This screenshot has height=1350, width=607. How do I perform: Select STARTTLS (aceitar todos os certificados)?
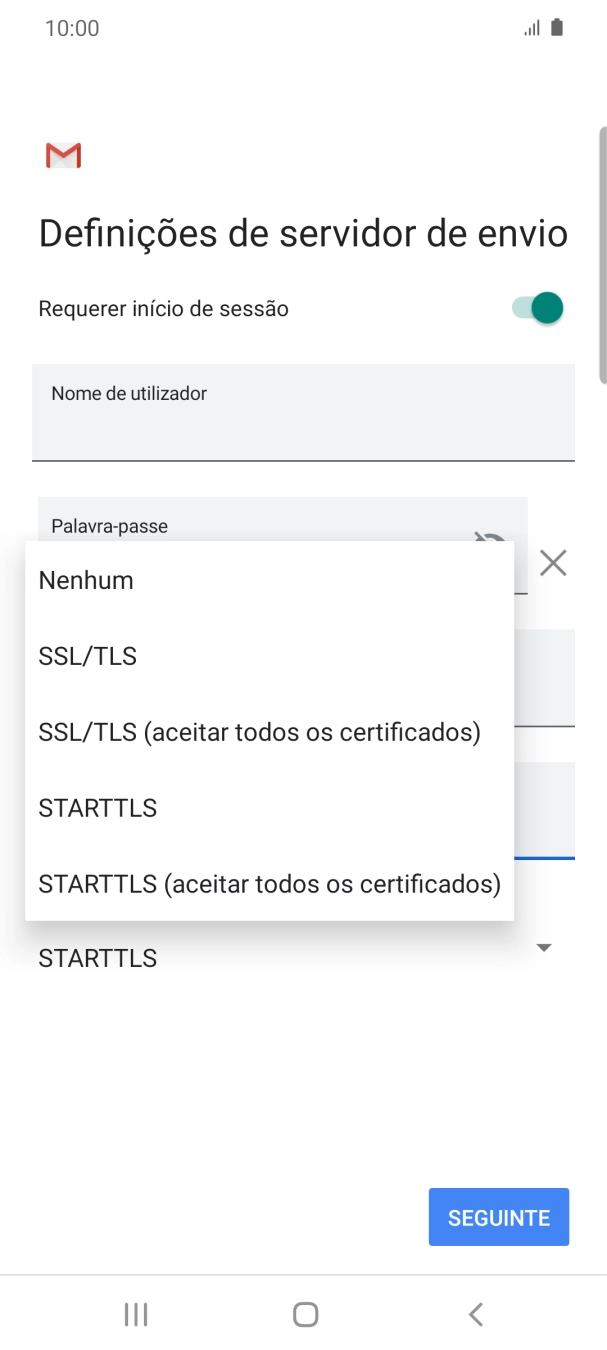tap(268, 884)
